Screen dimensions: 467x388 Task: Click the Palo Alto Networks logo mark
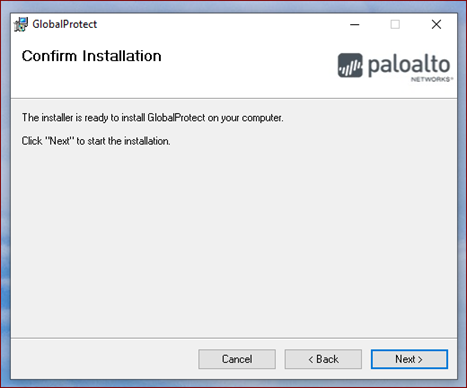click(350, 65)
